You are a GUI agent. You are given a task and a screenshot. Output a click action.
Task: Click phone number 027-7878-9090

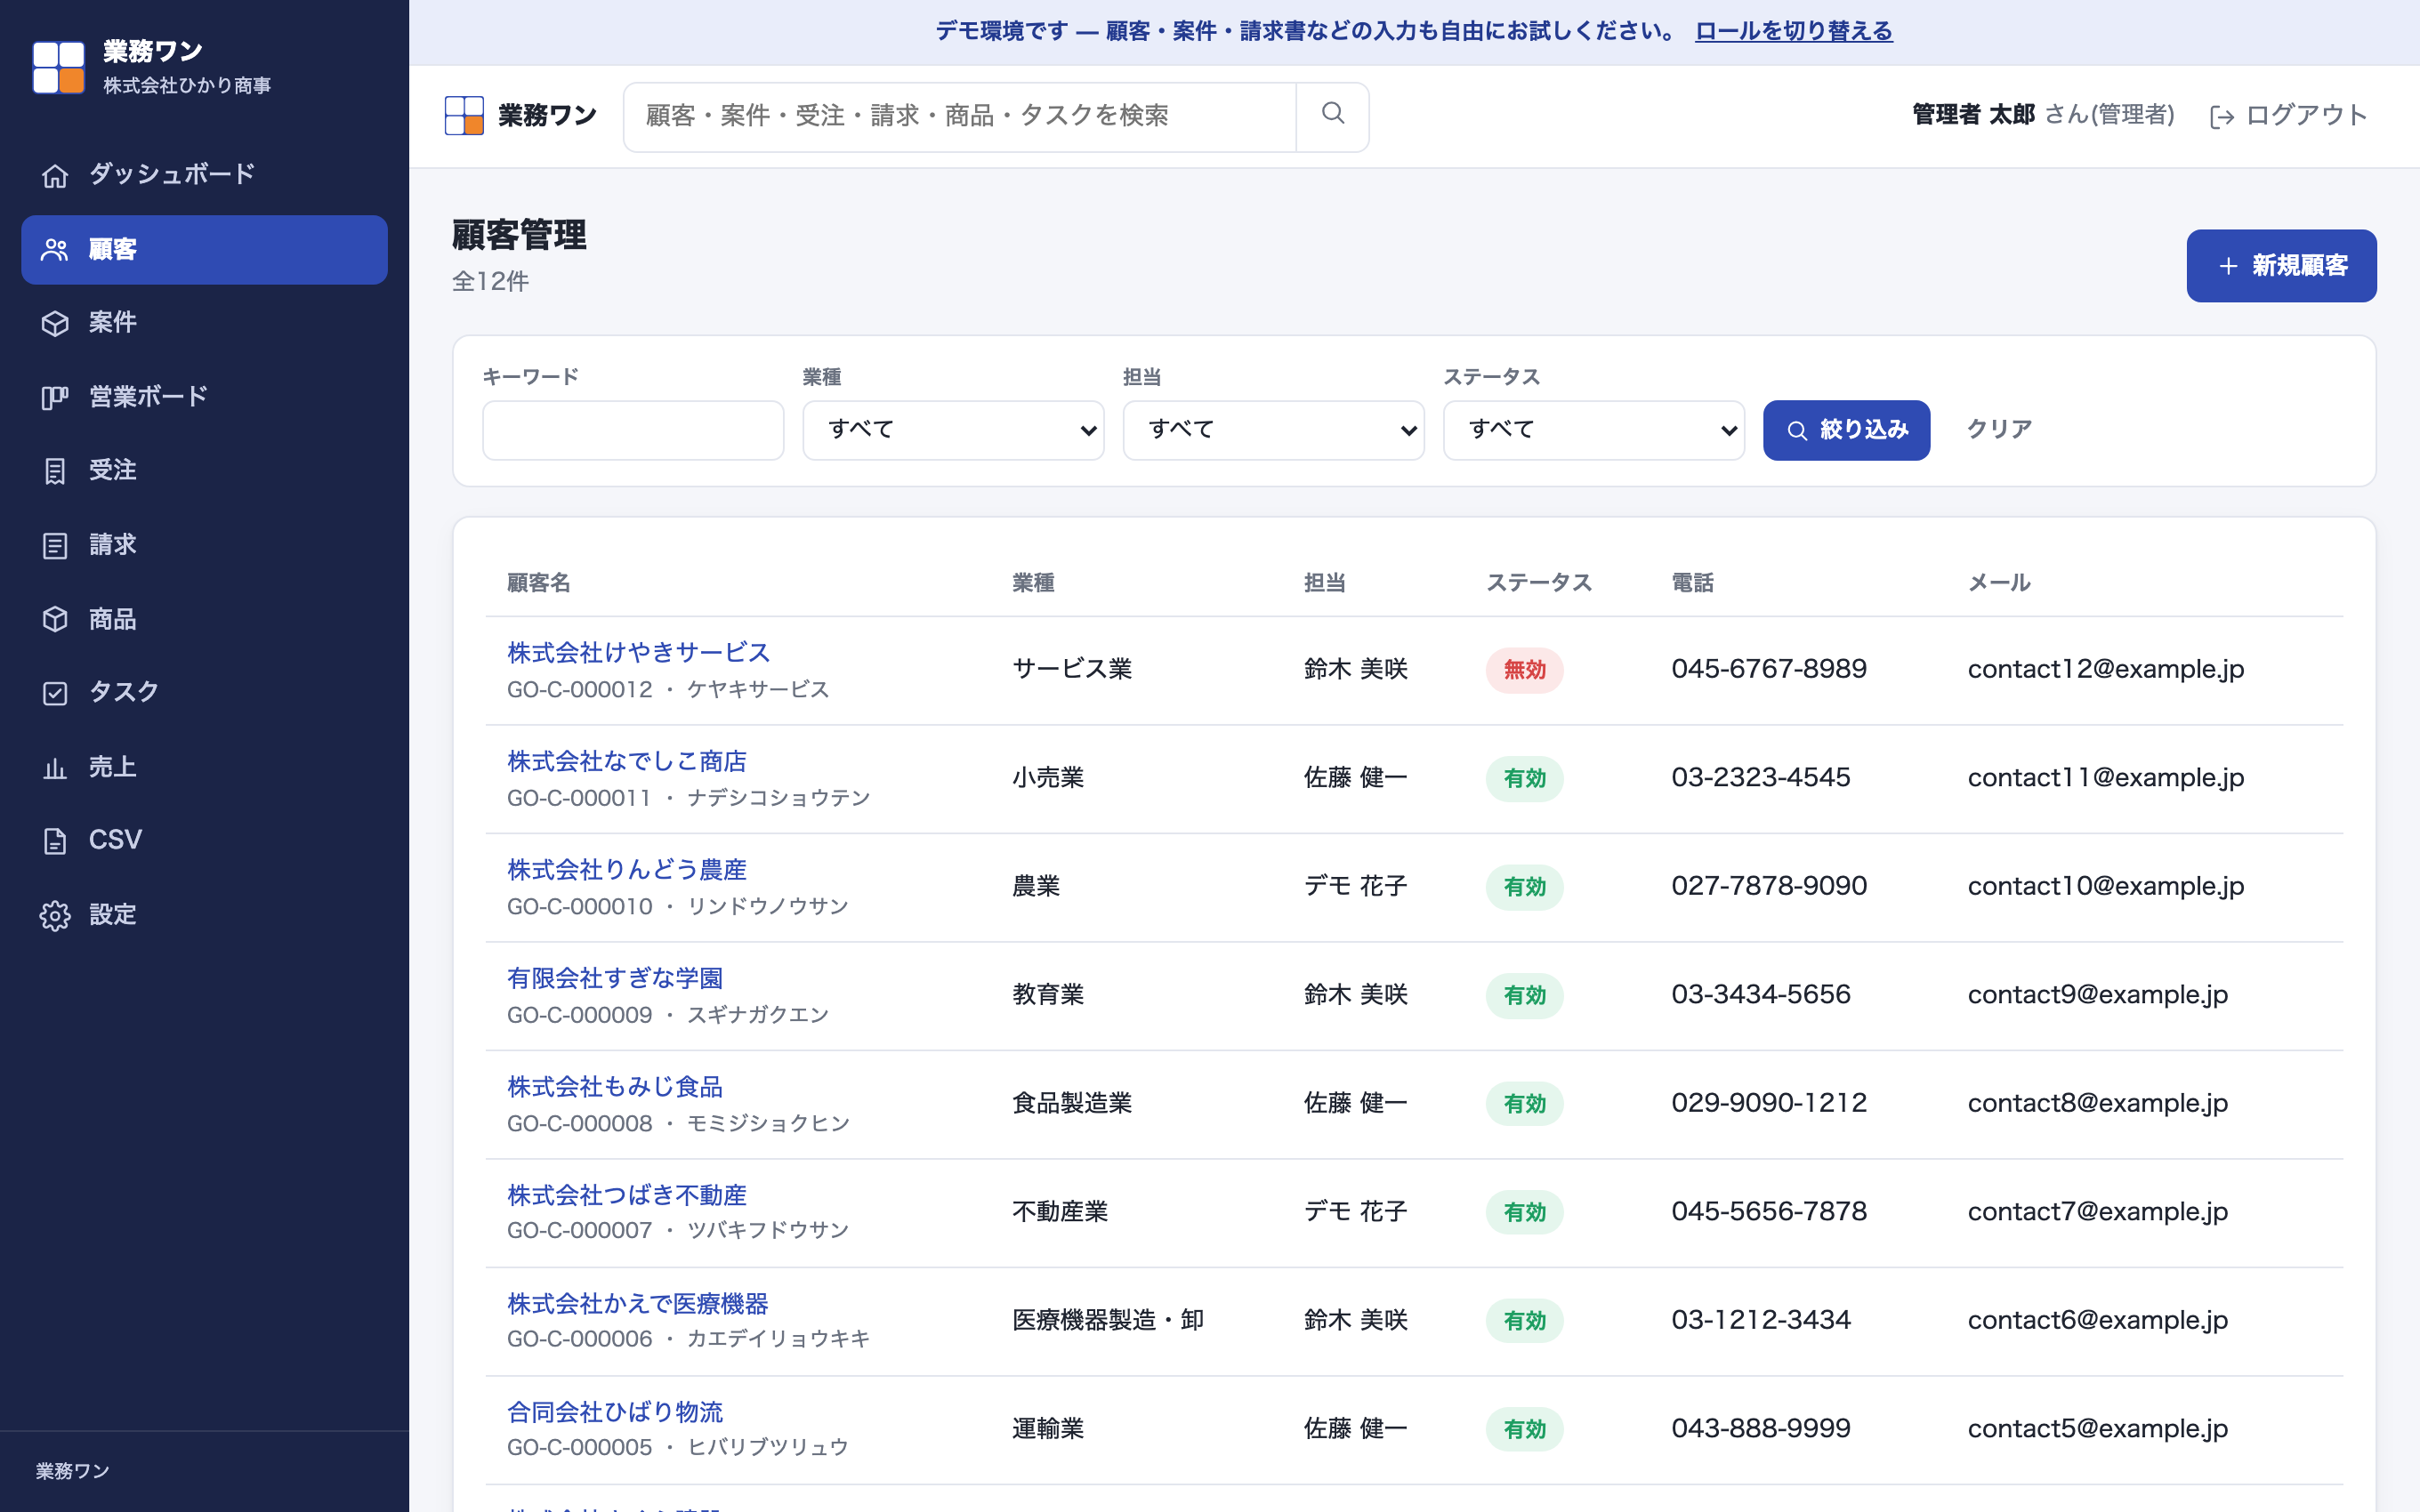[x=1769, y=886]
